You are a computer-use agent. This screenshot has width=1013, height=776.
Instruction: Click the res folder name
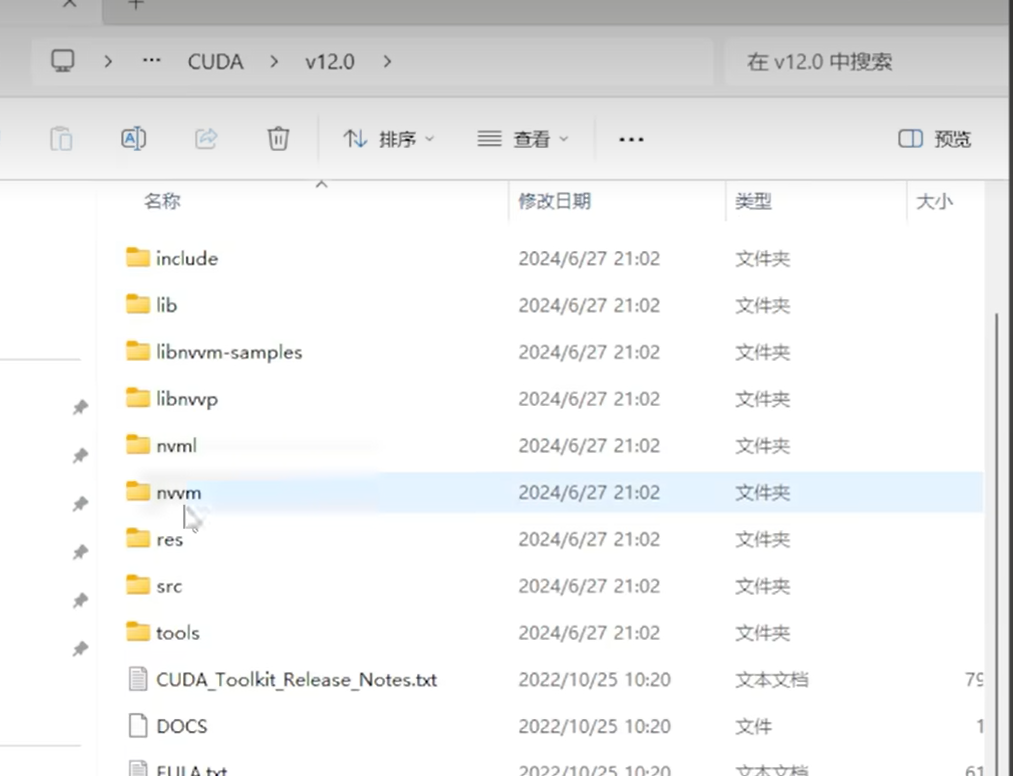(169, 540)
